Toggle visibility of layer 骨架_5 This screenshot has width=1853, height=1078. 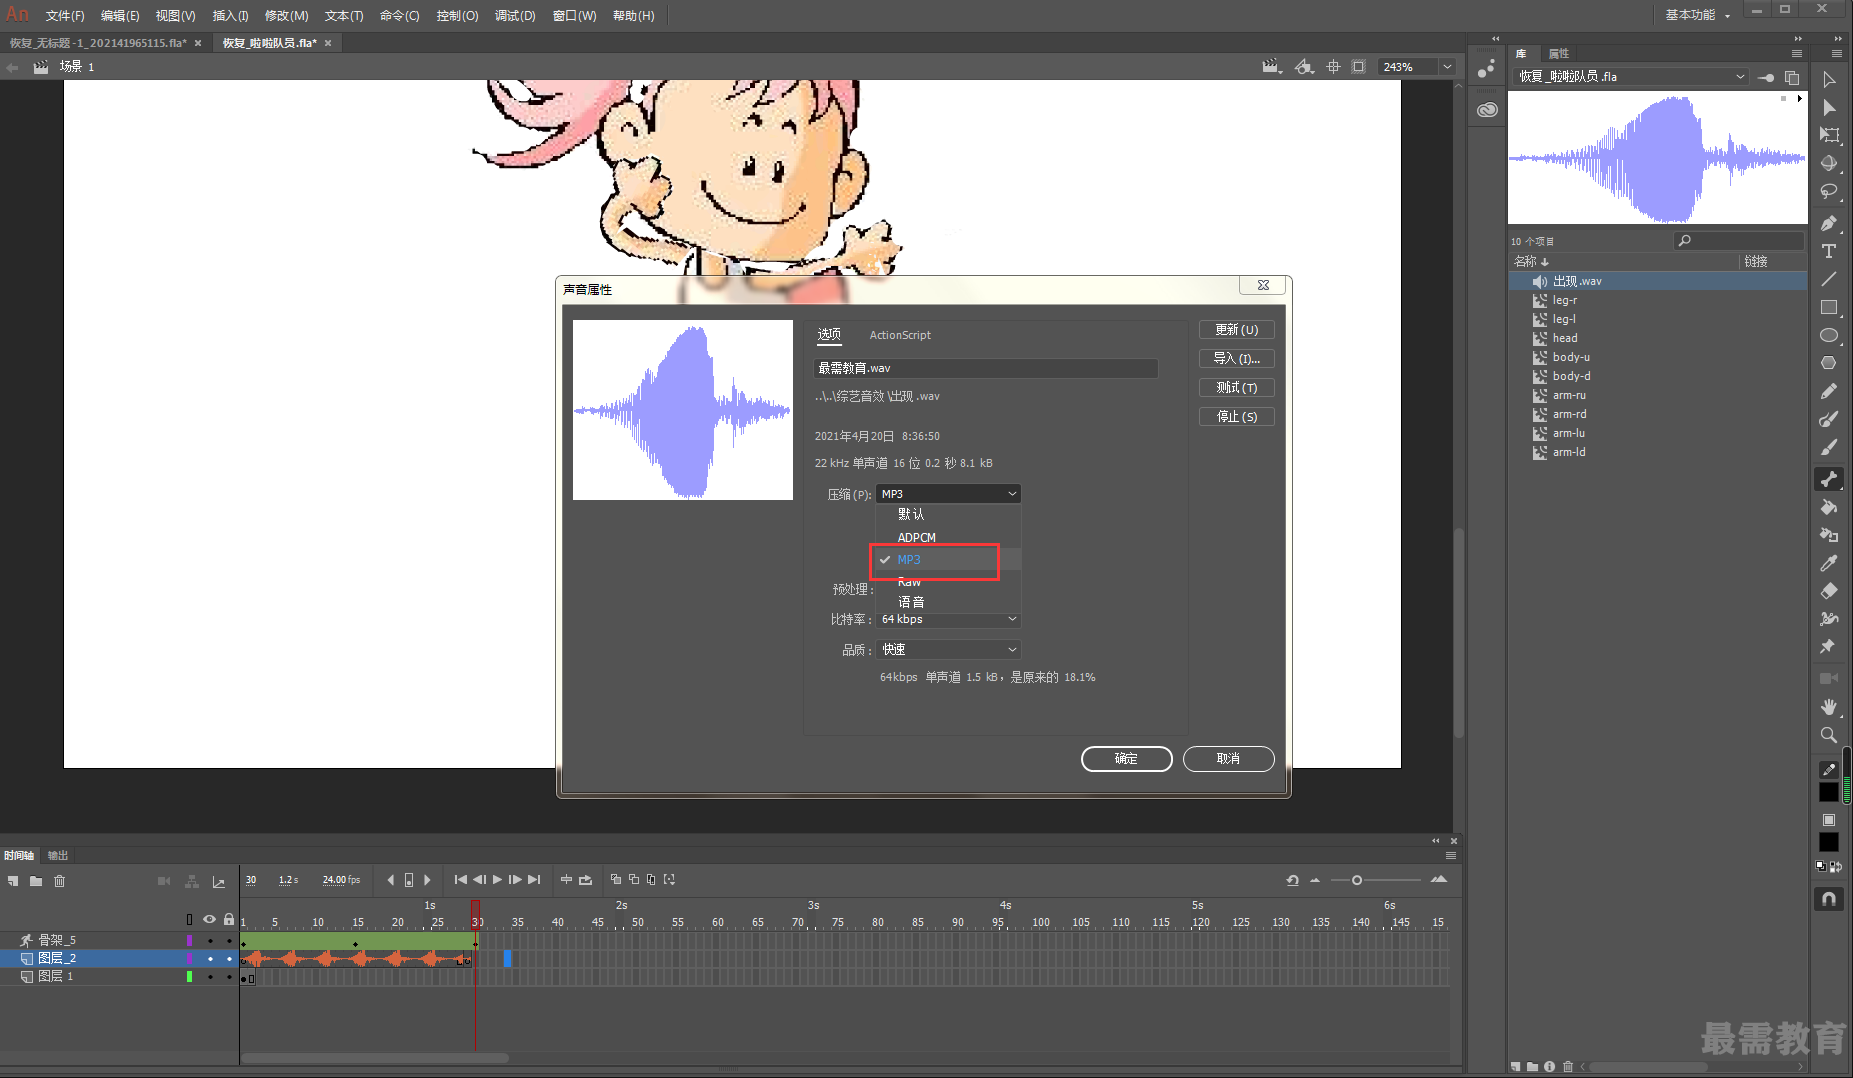click(x=210, y=941)
